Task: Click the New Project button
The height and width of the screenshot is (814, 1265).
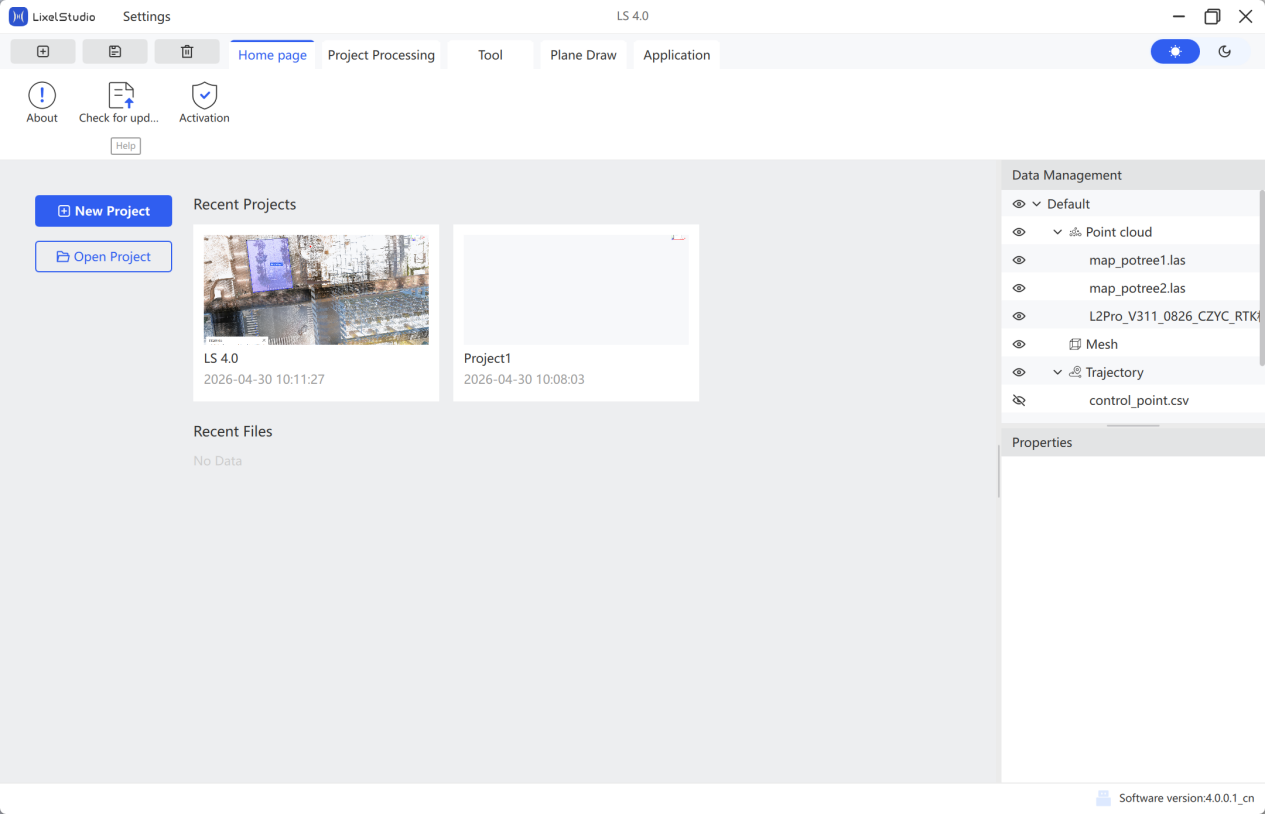Action: pyautogui.click(x=104, y=211)
